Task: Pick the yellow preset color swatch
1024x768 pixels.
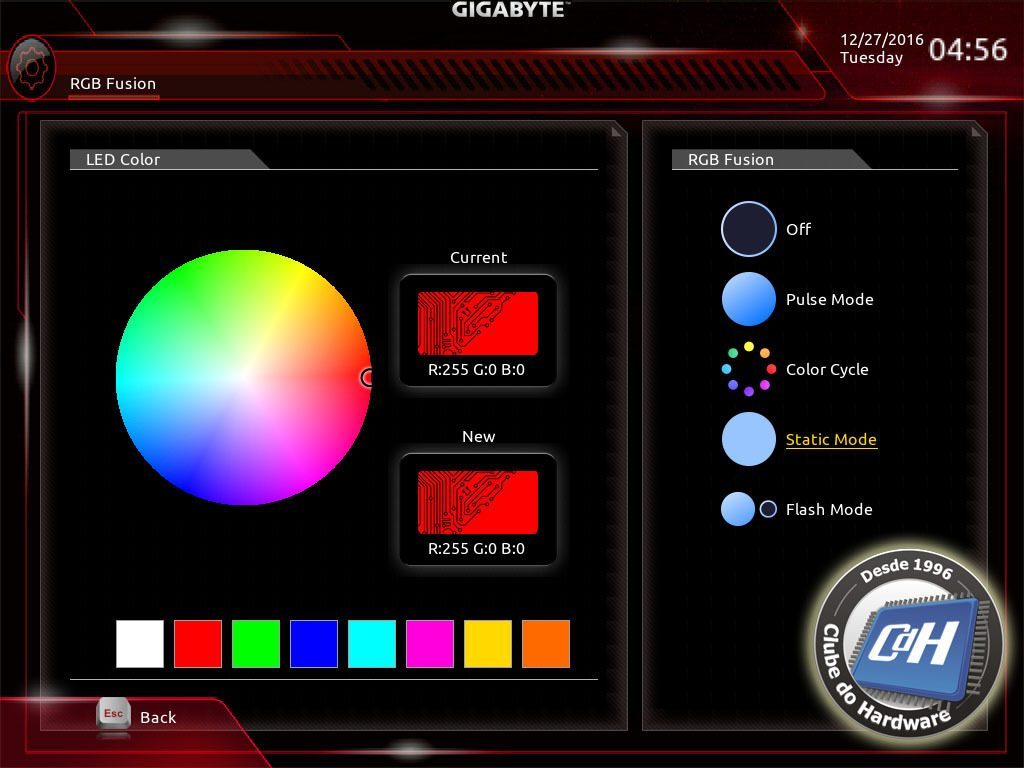Action: point(488,644)
